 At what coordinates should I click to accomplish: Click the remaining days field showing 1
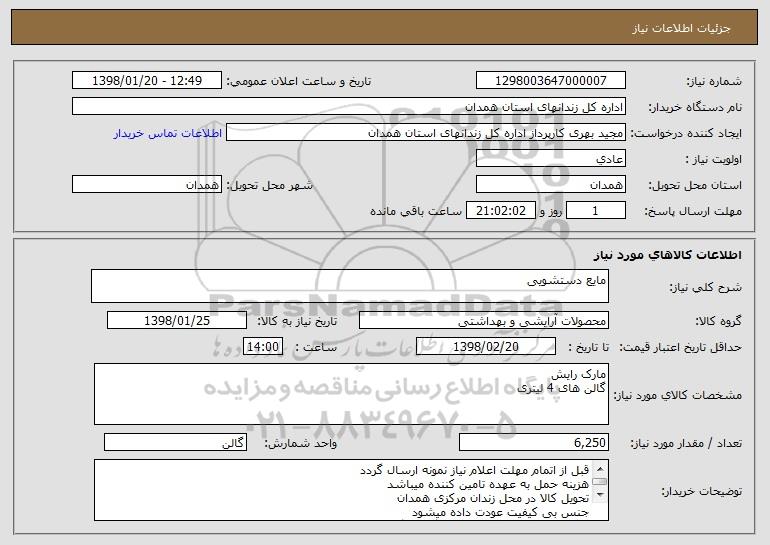pyautogui.click(x=596, y=210)
